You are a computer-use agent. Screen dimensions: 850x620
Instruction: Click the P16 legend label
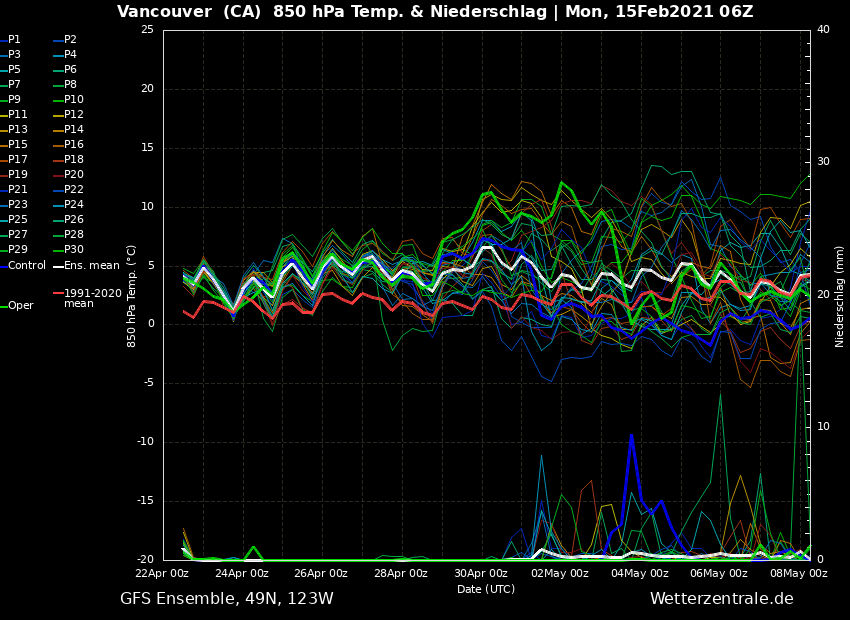click(74, 145)
